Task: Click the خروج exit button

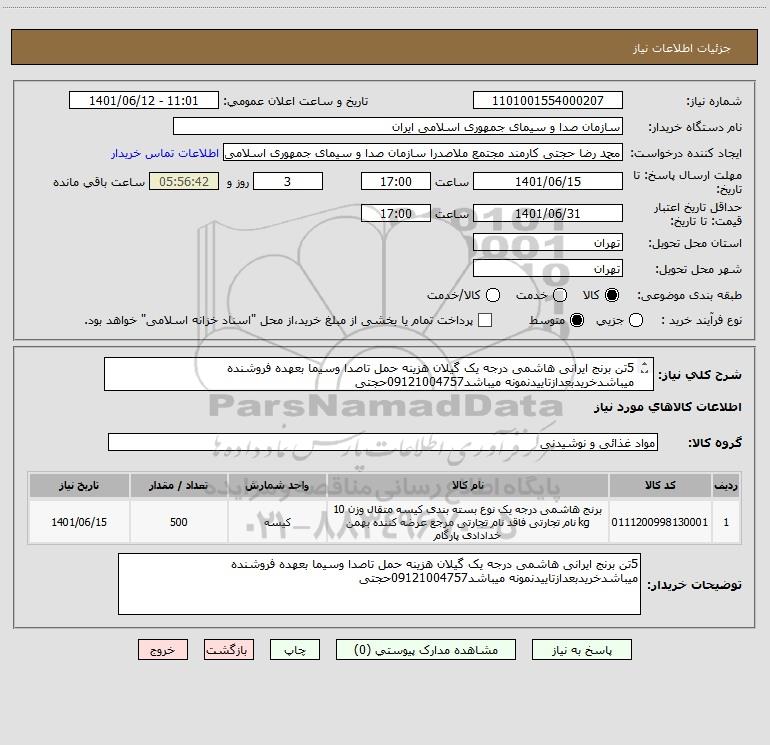Action: pos(163,650)
